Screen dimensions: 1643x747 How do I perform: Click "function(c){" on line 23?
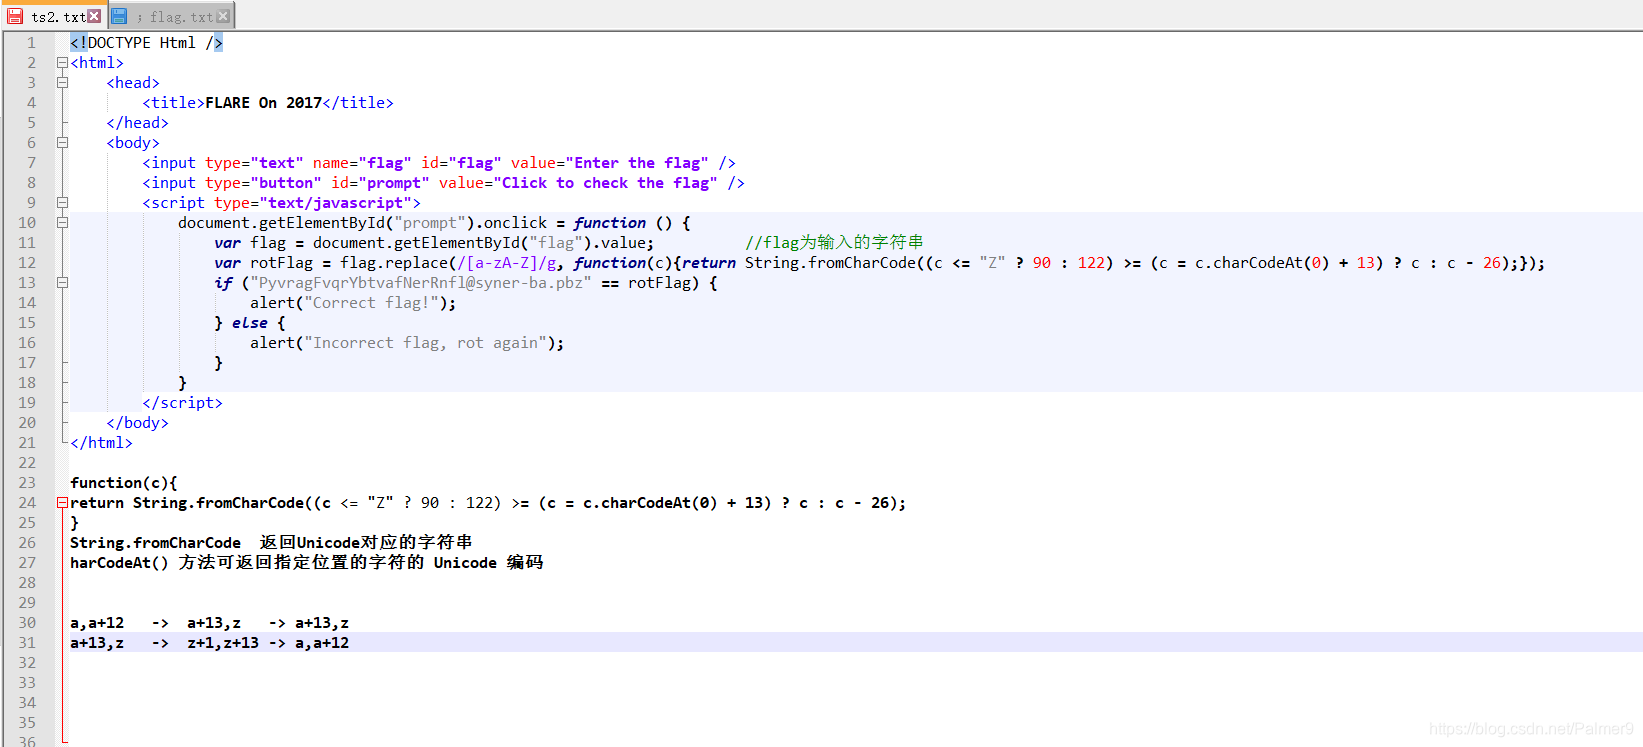point(124,483)
